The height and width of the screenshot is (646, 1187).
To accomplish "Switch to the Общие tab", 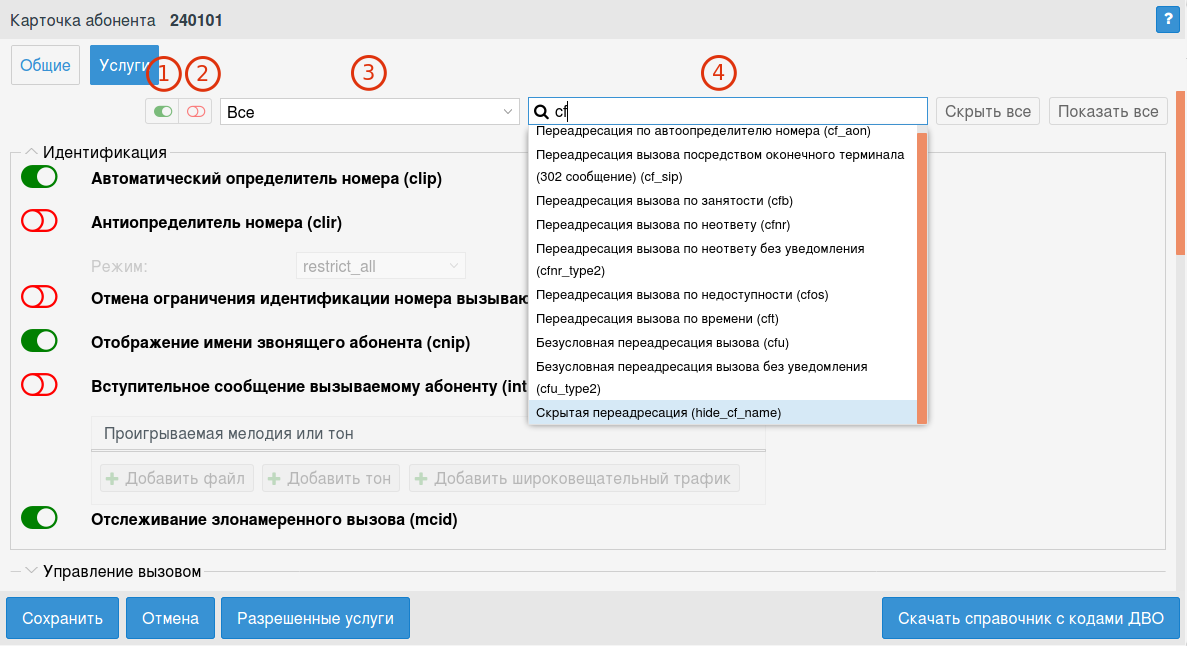I will (45, 66).
